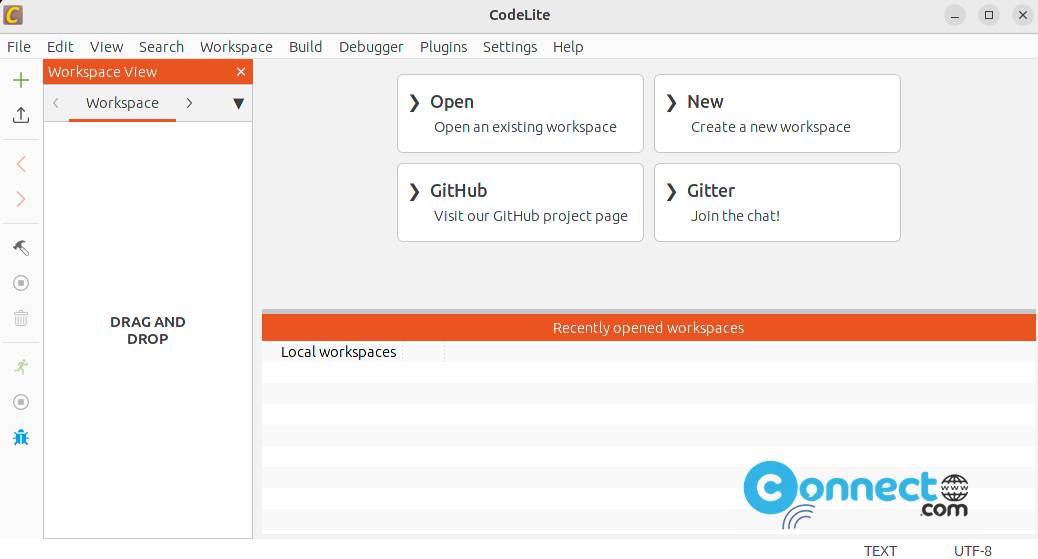Click the stop running program icon above the bug
This screenshot has width=1038, height=559.
[21, 402]
